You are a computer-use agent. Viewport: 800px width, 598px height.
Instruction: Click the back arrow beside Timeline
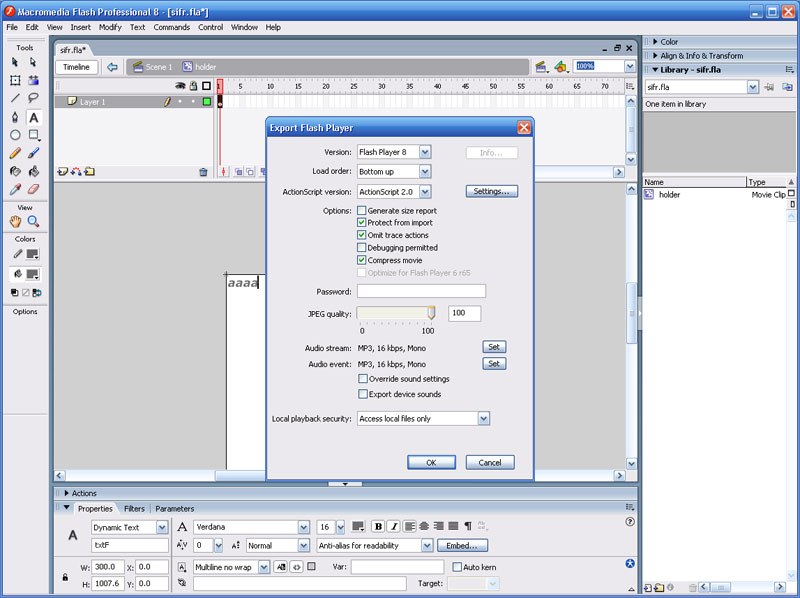[x=112, y=67]
